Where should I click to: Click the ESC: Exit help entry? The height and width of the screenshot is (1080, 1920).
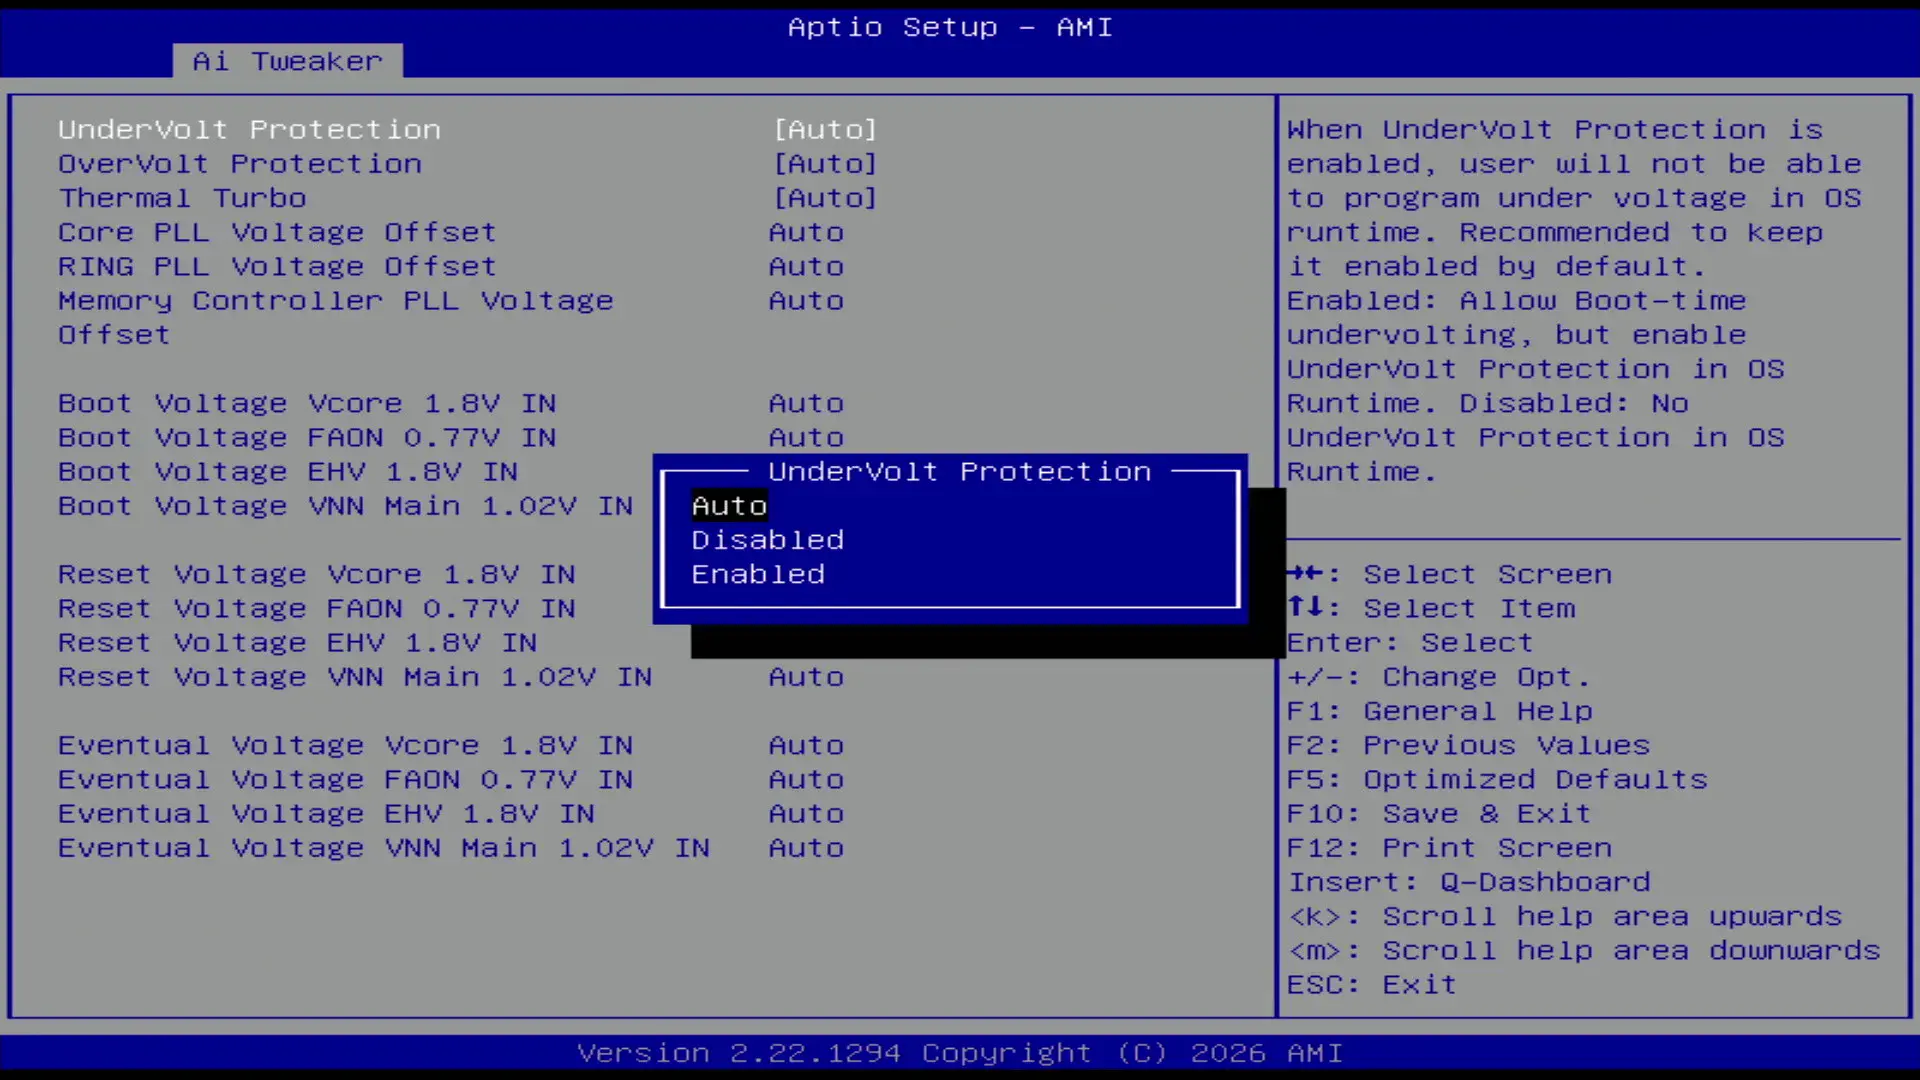point(1371,985)
